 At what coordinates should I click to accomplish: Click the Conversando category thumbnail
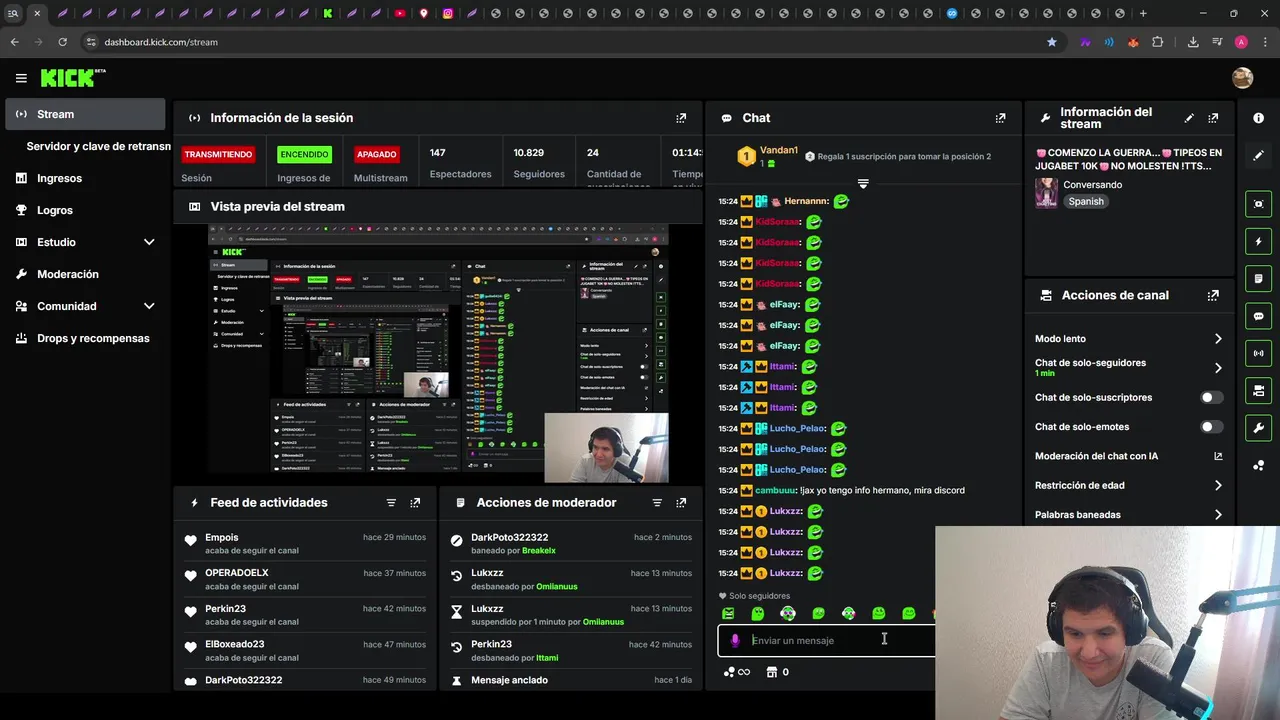click(1046, 193)
